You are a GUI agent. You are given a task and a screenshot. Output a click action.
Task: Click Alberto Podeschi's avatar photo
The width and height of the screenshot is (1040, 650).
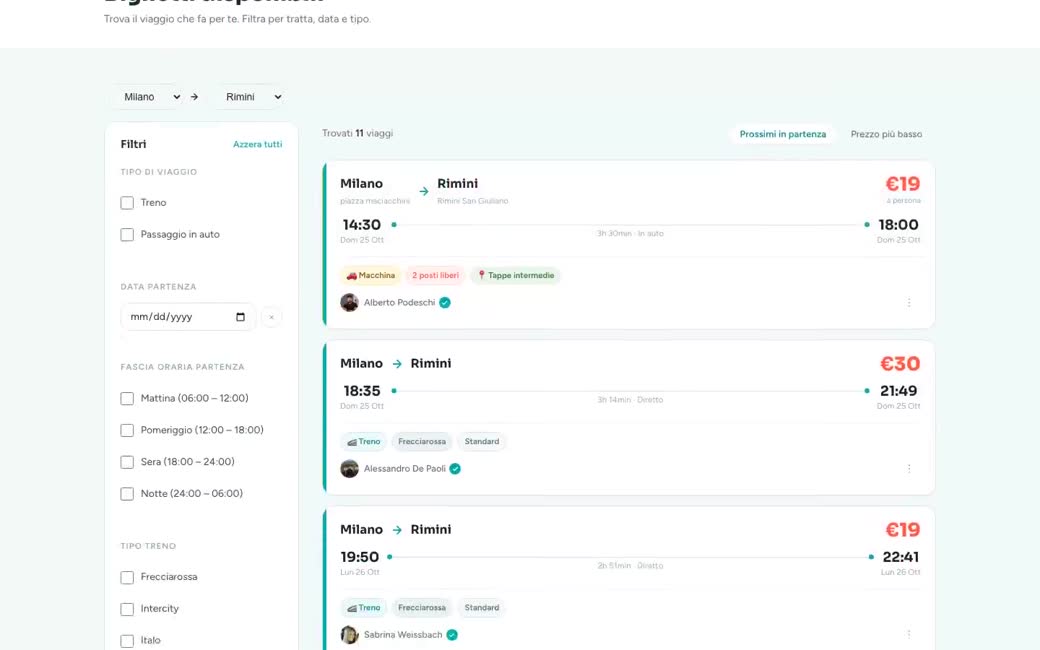click(350, 302)
